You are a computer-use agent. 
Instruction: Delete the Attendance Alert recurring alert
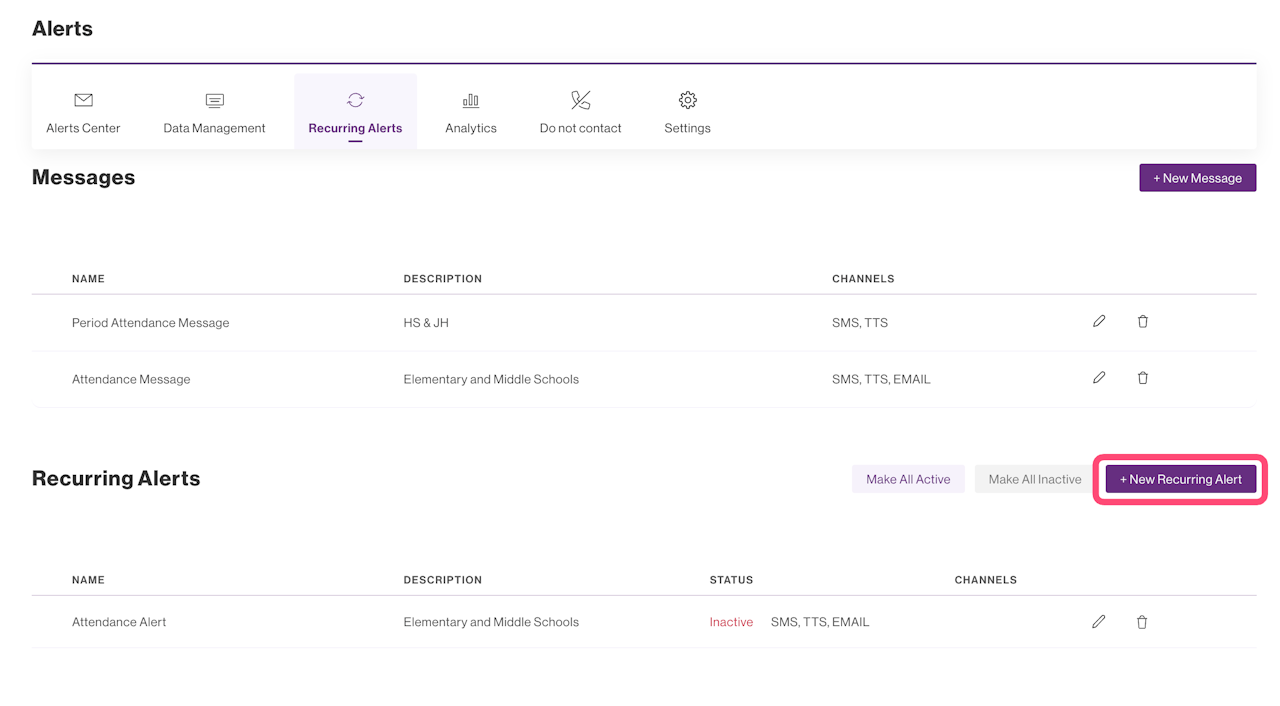pos(1141,622)
